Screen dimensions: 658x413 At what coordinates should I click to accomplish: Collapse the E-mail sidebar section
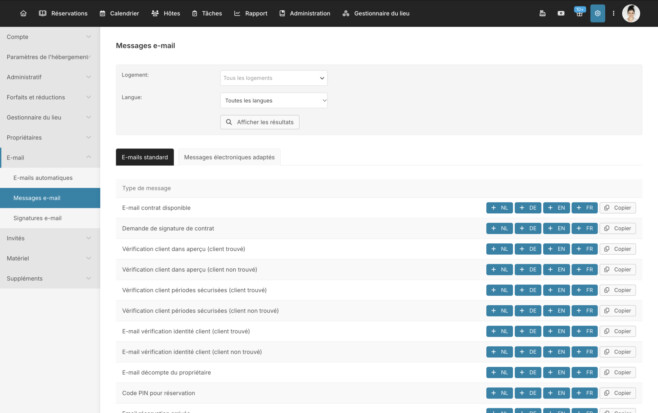(50, 158)
